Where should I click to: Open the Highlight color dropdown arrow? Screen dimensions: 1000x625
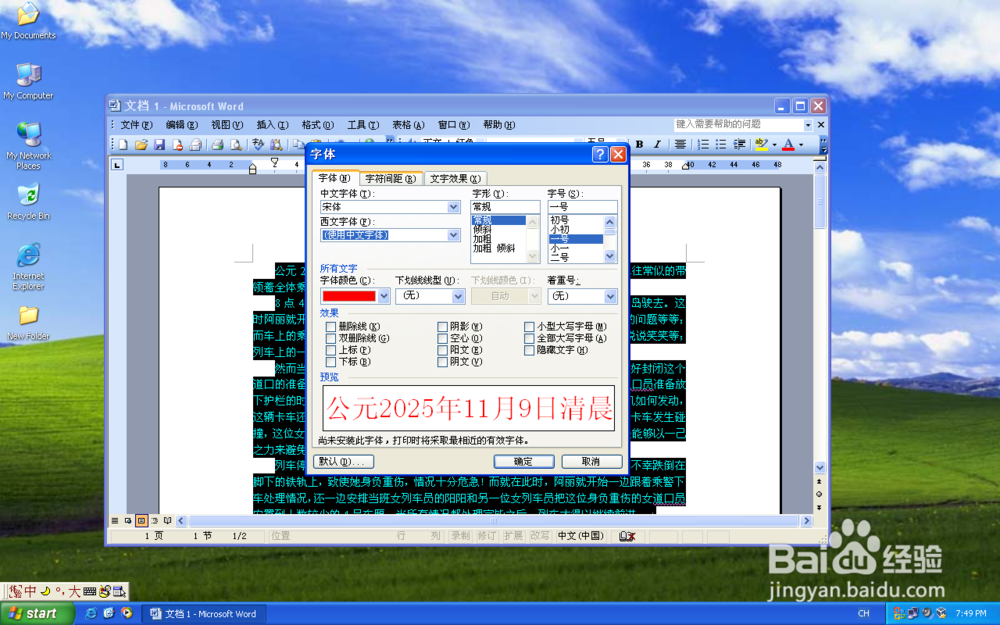coord(774,145)
